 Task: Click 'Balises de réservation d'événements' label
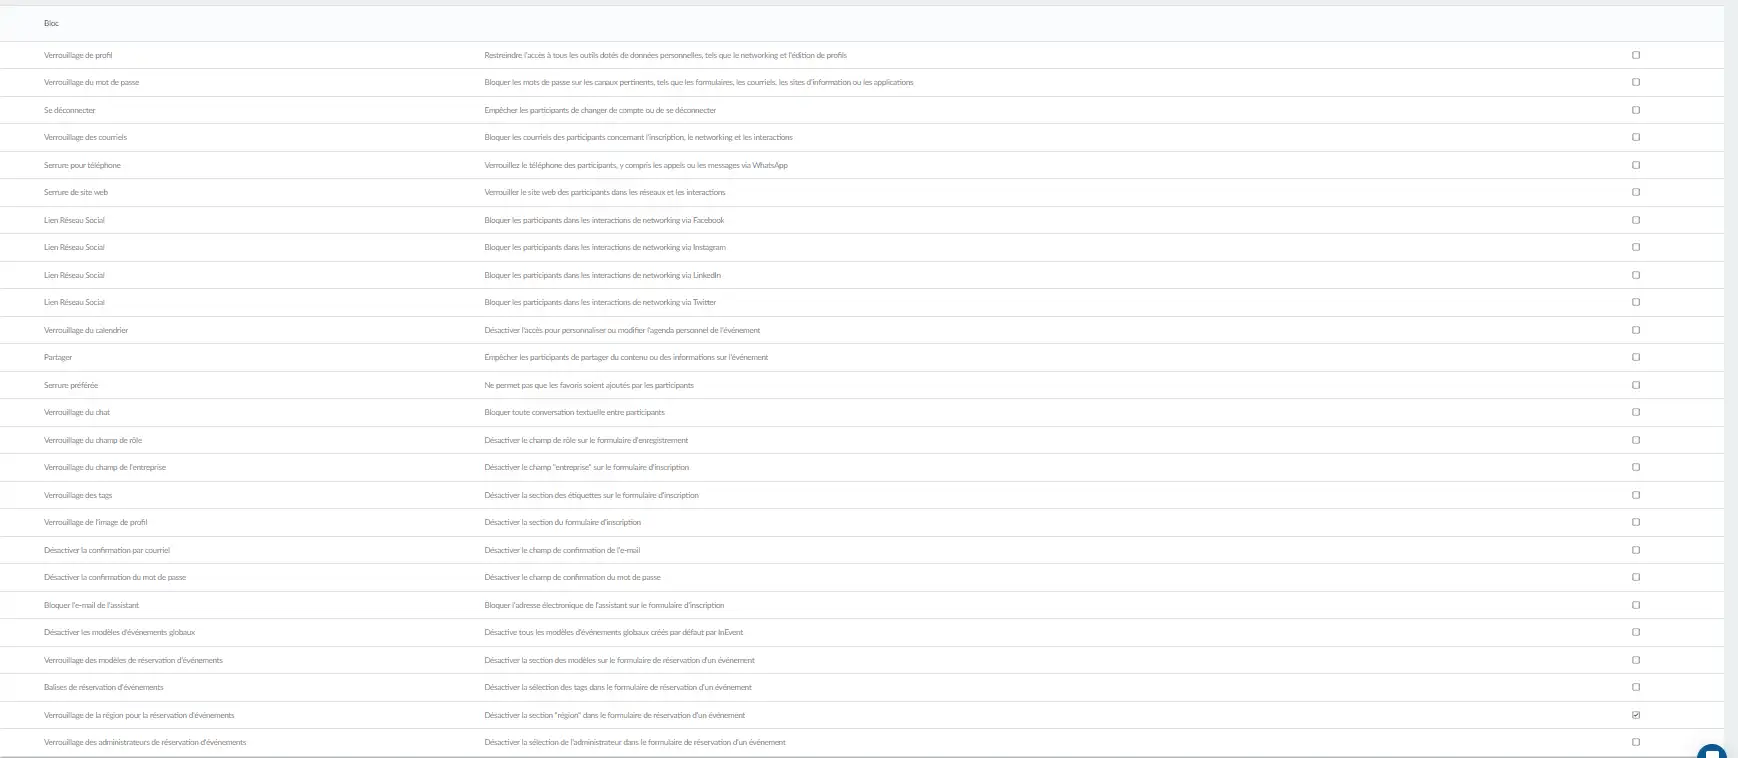click(104, 687)
